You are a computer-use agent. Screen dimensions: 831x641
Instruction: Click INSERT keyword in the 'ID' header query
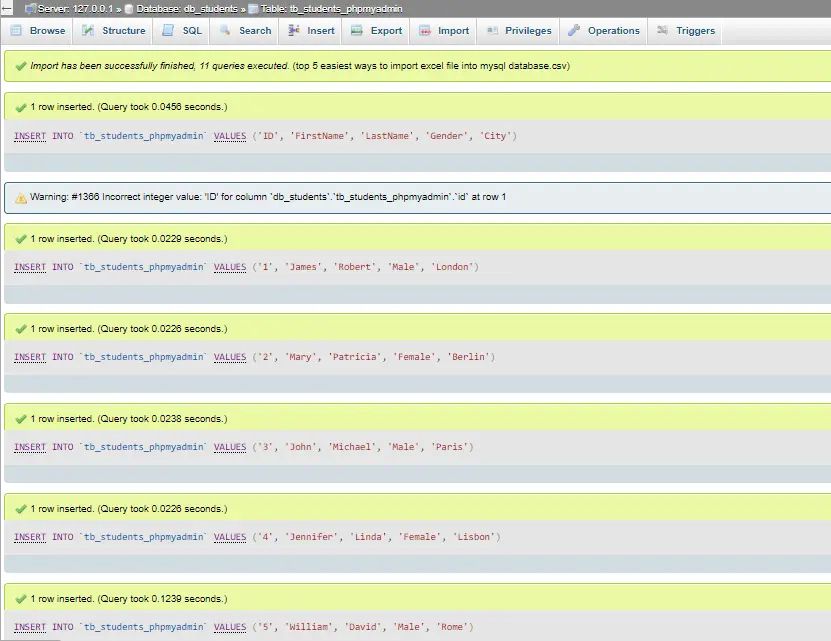pyautogui.click(x=30, y=136)
